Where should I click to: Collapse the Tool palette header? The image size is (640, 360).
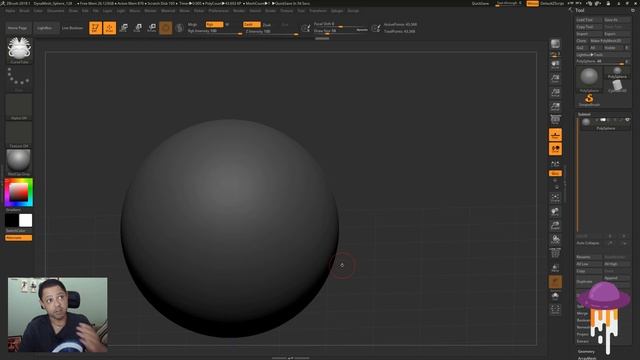[580, 10]
